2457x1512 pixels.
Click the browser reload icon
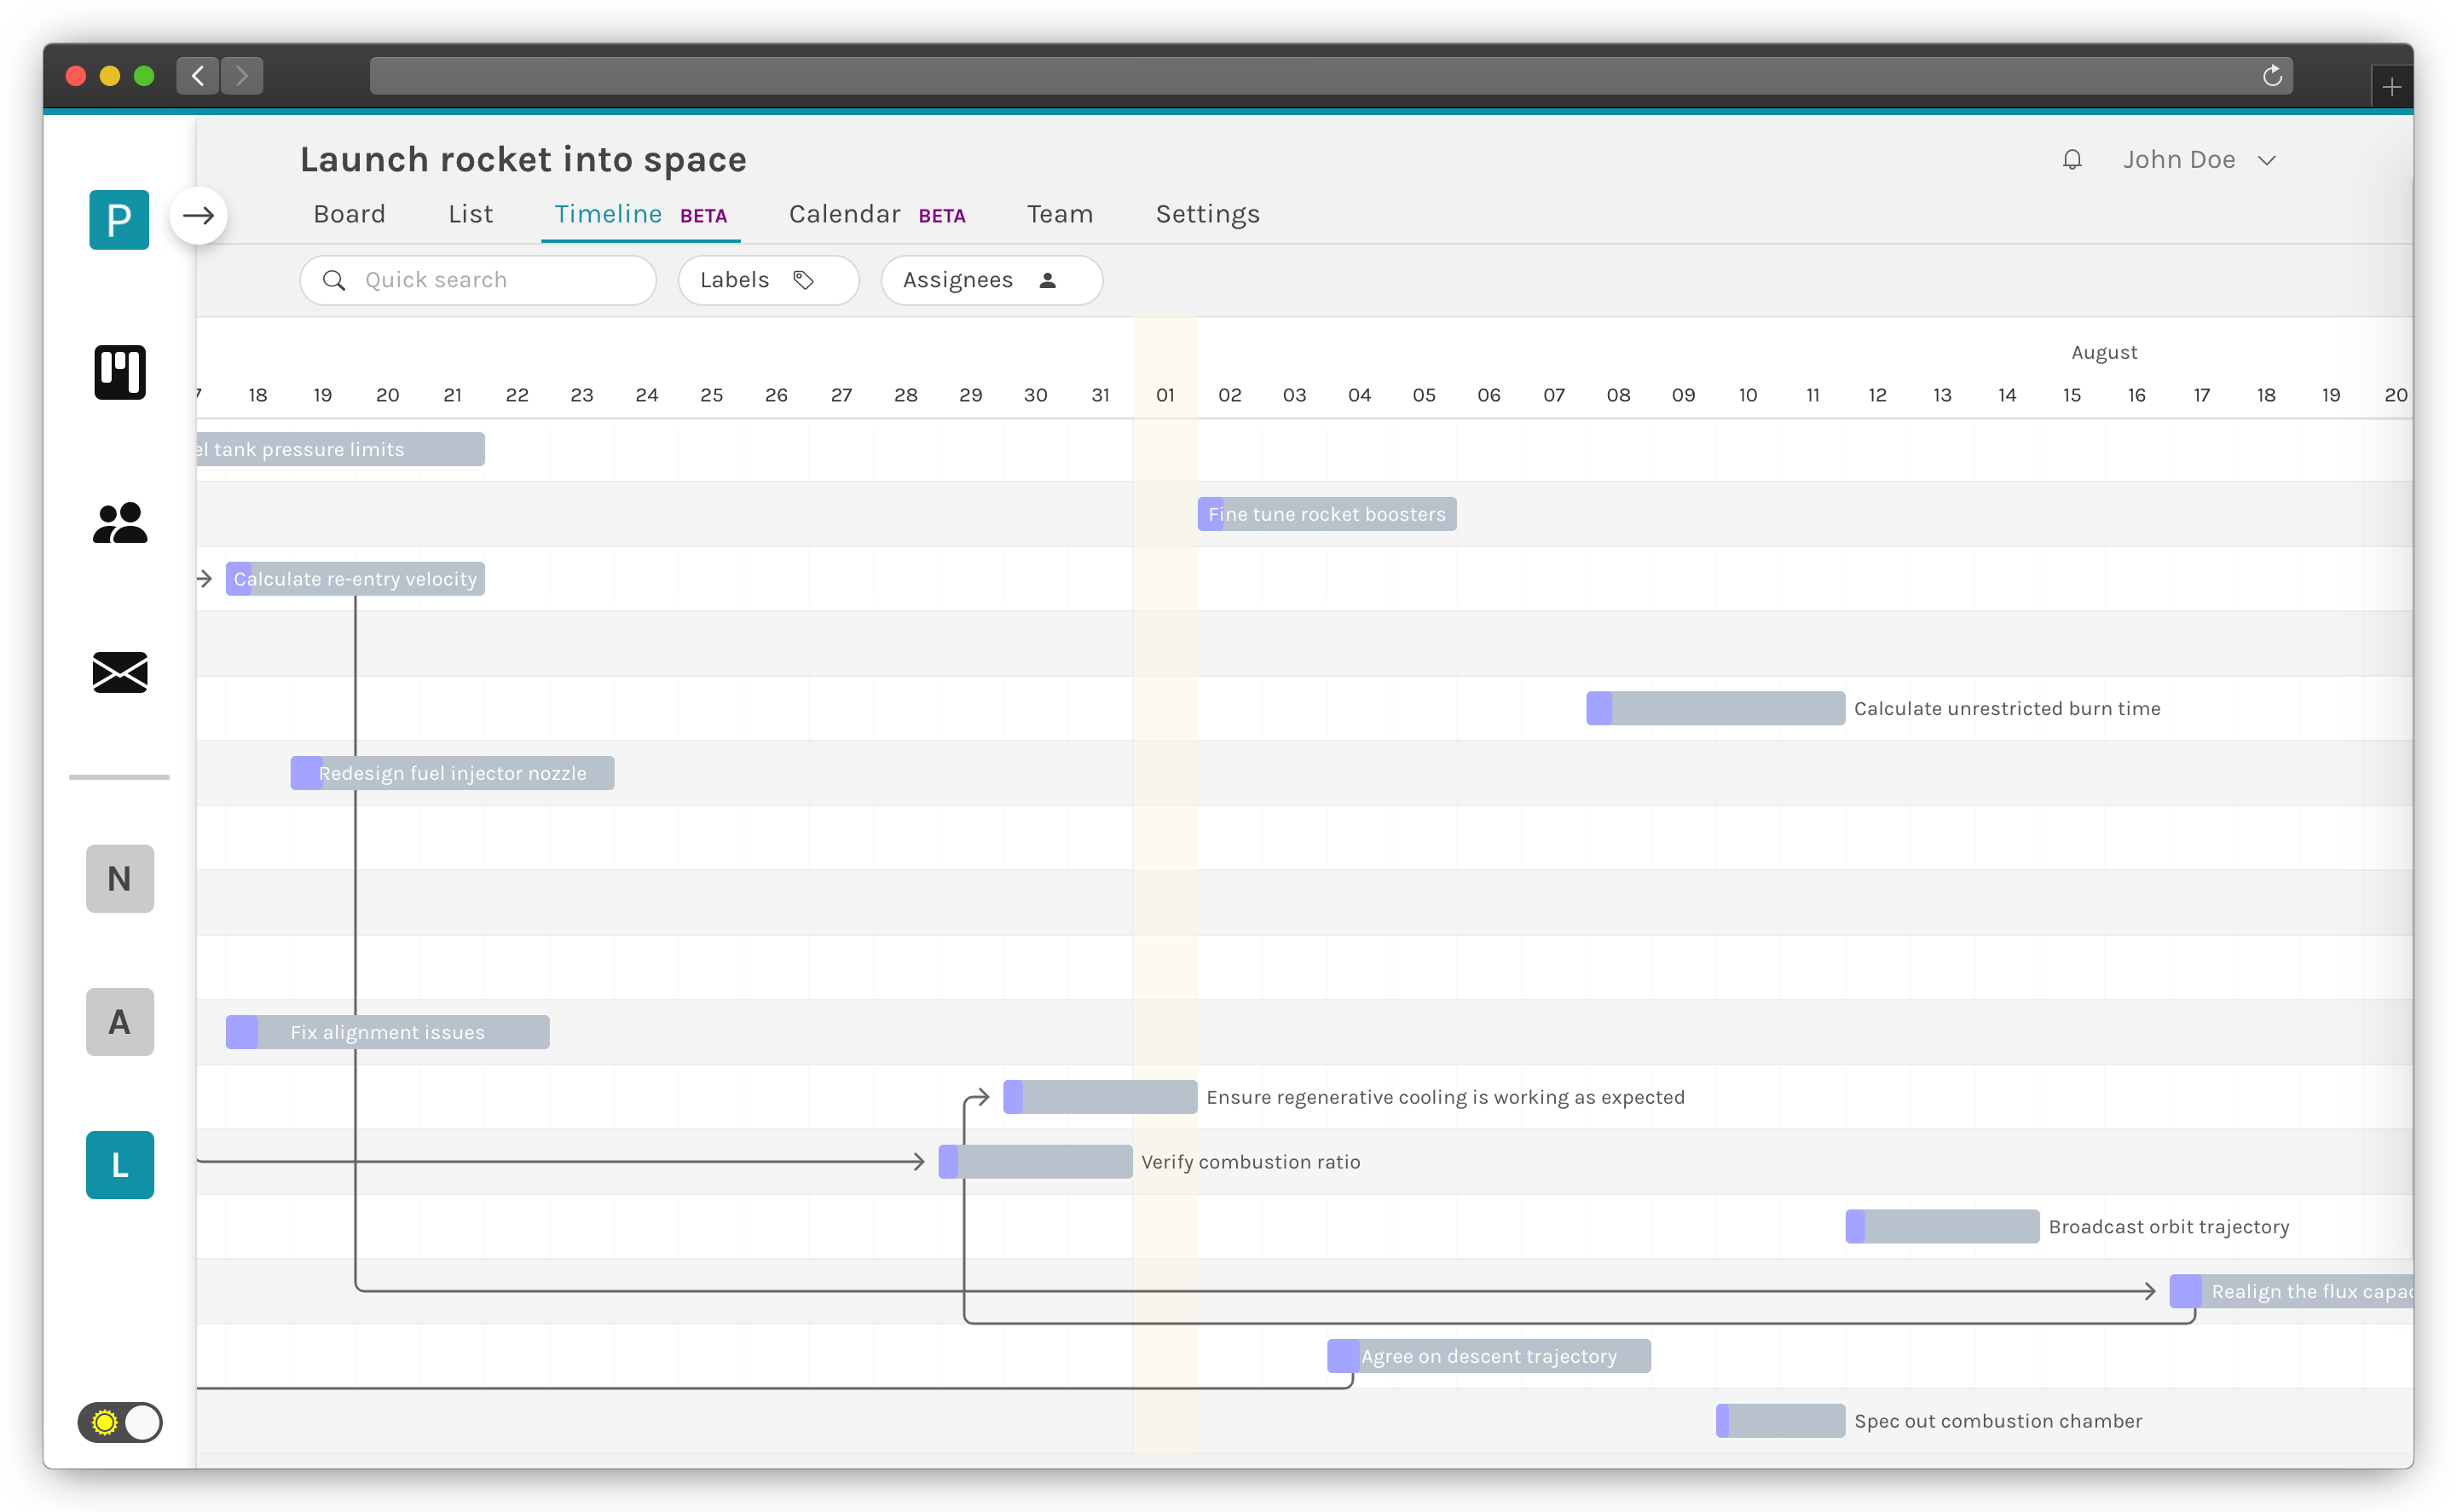click(2272, 76)
